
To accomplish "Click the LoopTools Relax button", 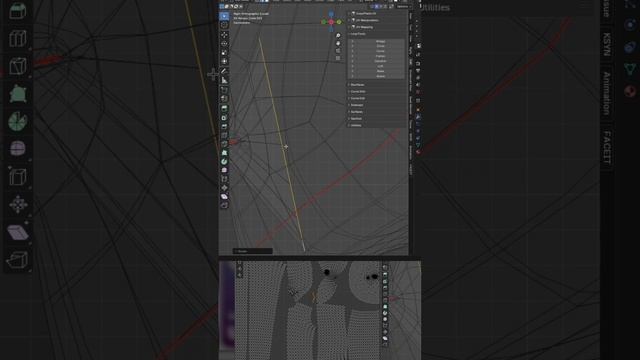I will tap(380, 71).
